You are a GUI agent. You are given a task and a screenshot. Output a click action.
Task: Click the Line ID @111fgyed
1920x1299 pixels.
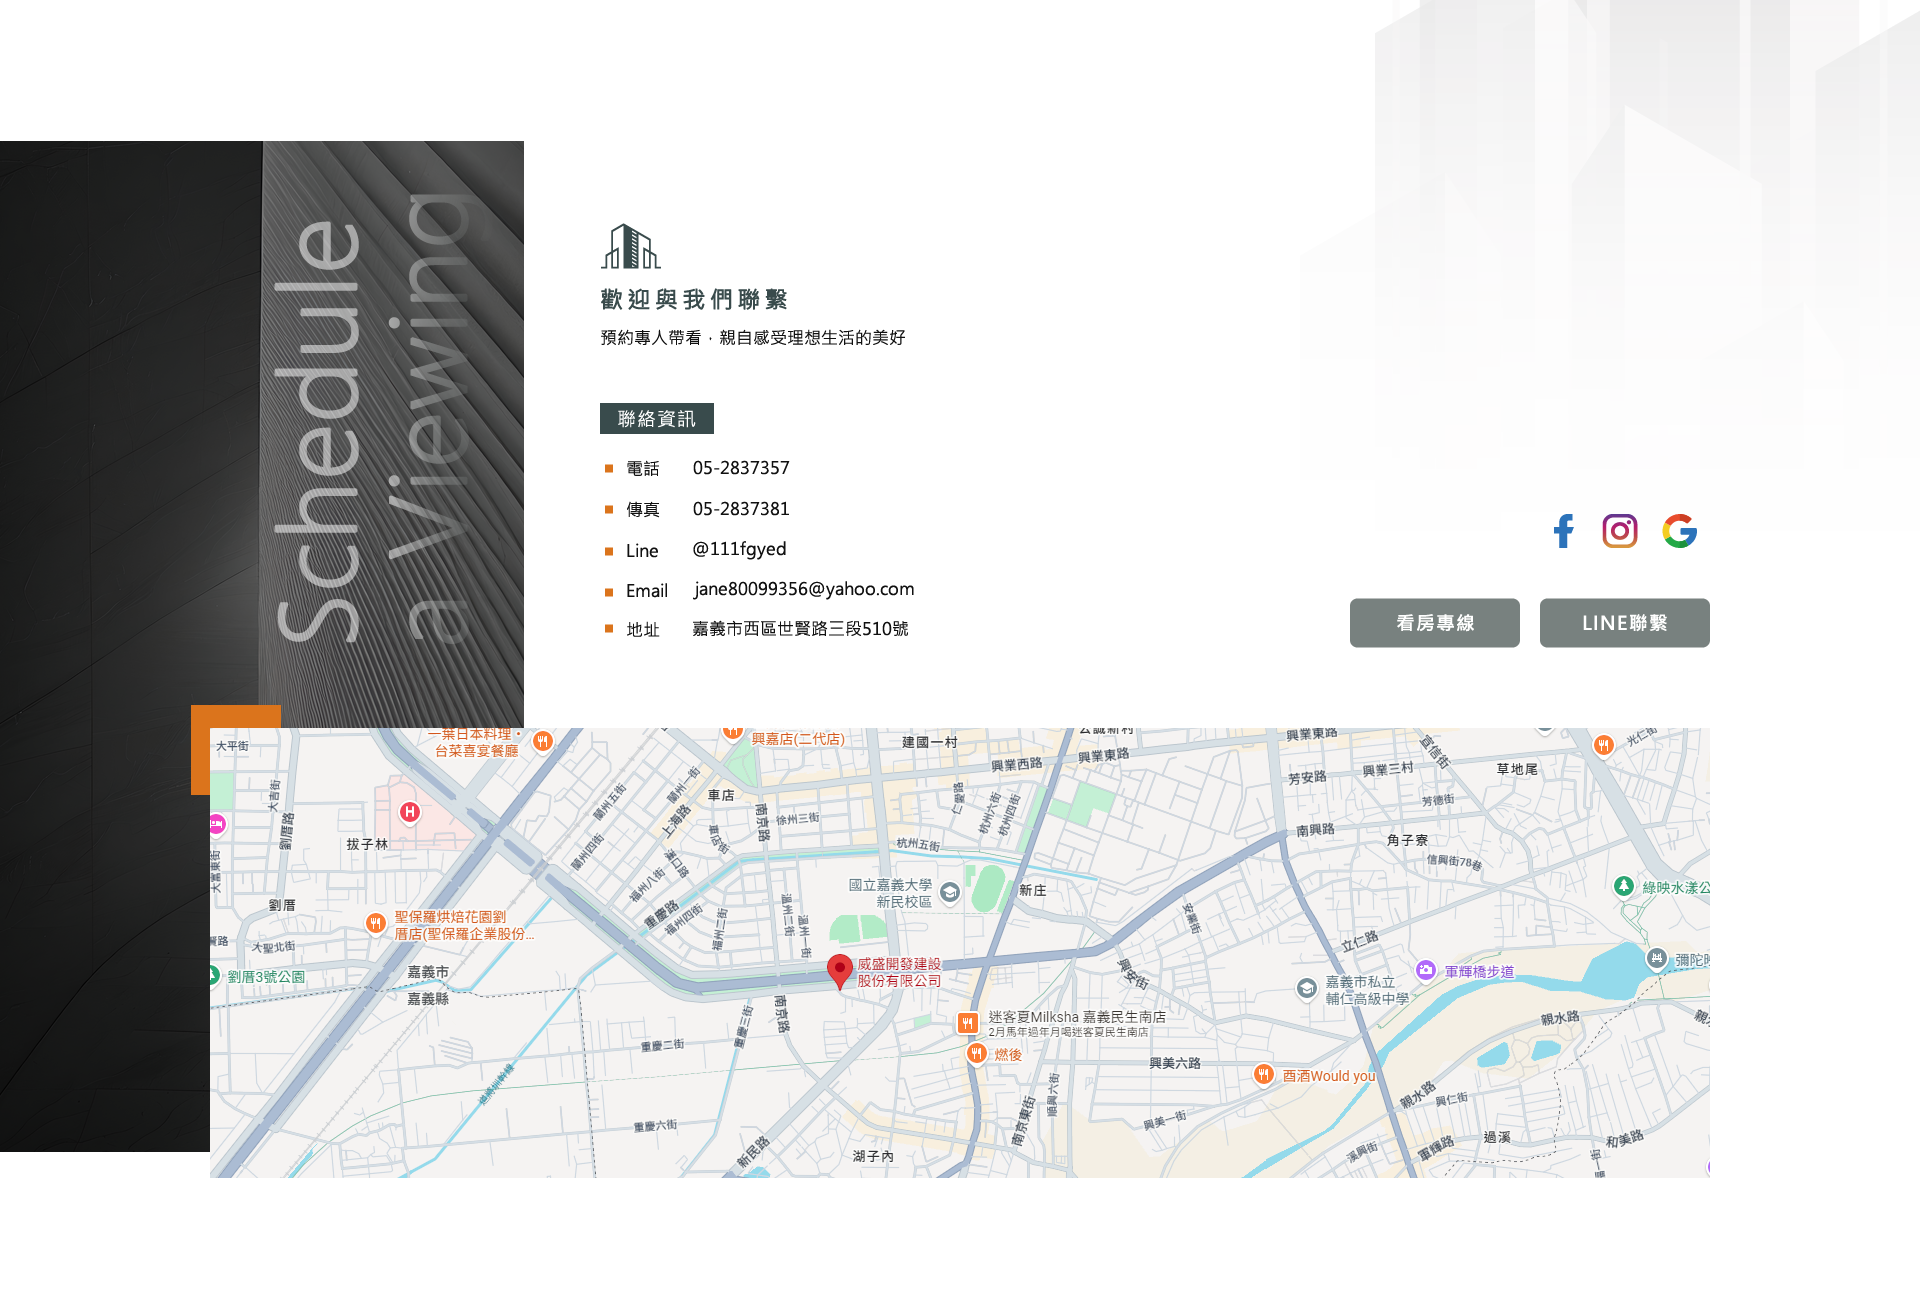pyautogui.click(x=739, y=549)
